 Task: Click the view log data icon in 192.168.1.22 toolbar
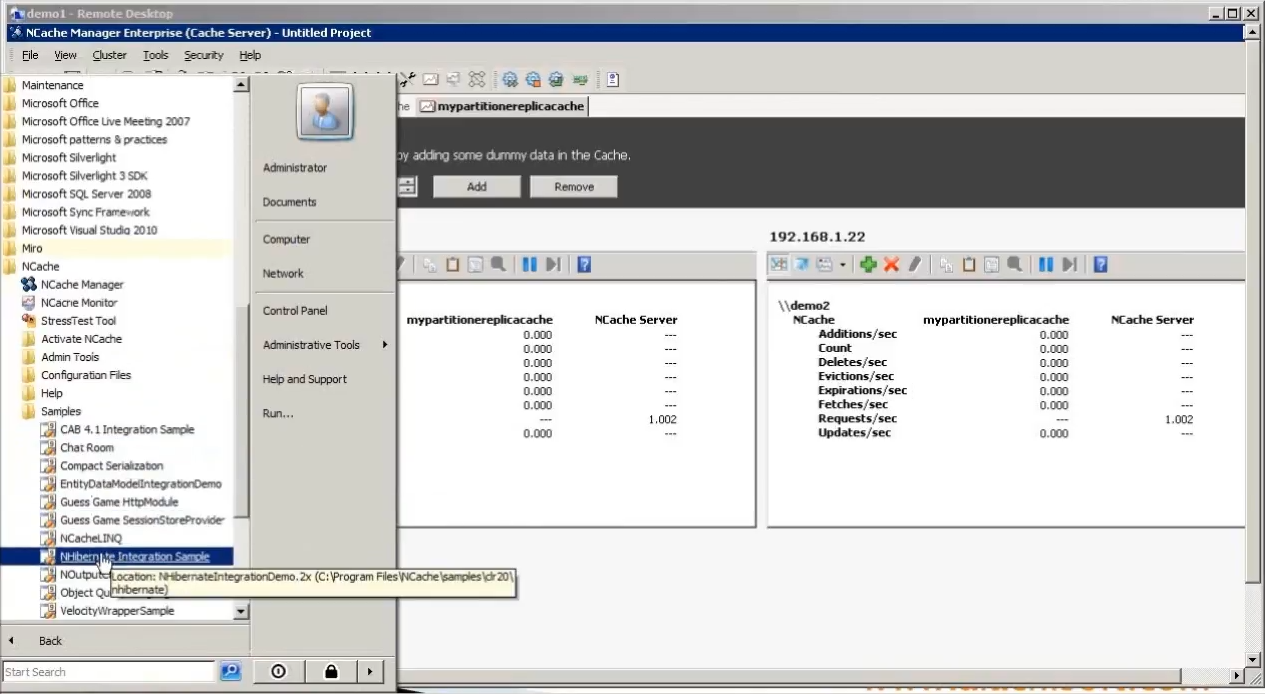coord(802,264)
